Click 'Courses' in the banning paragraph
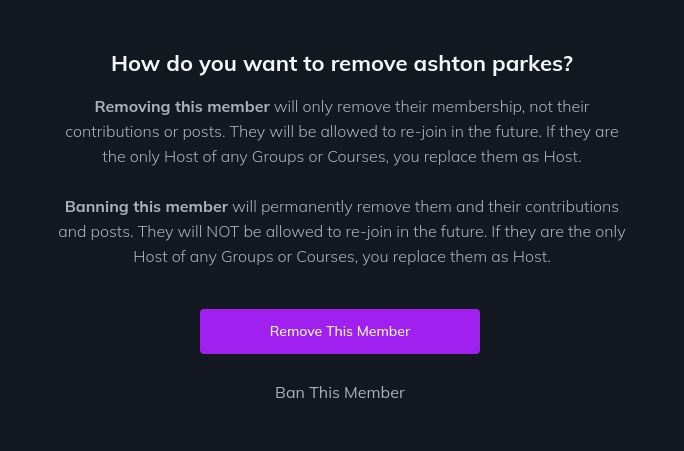Viewport: 684px width, 451px height. pos(325,256)
